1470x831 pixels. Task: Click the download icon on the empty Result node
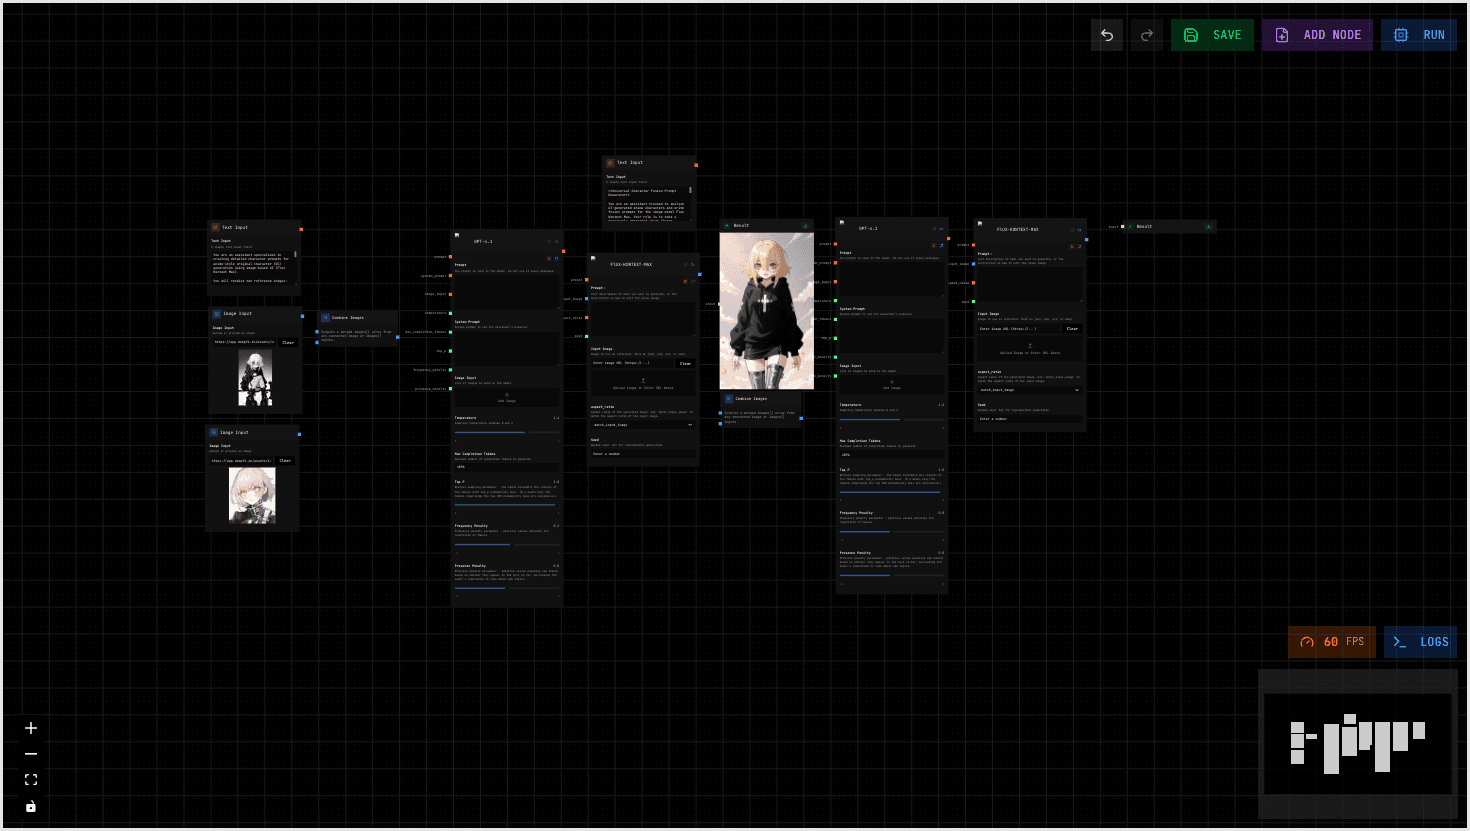coord(1208,227)
